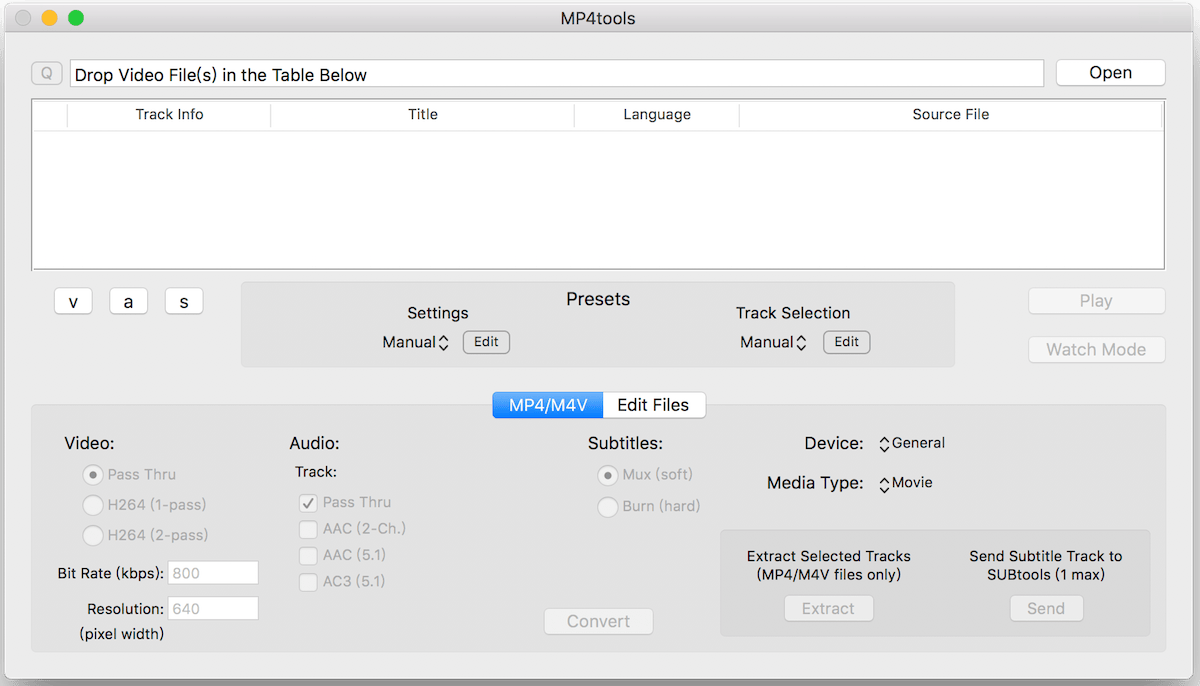Image resolution: width=1200 pixels, height=686 pixels.
Task: Click Edit button under Settings preset
Action: (486, 342)
